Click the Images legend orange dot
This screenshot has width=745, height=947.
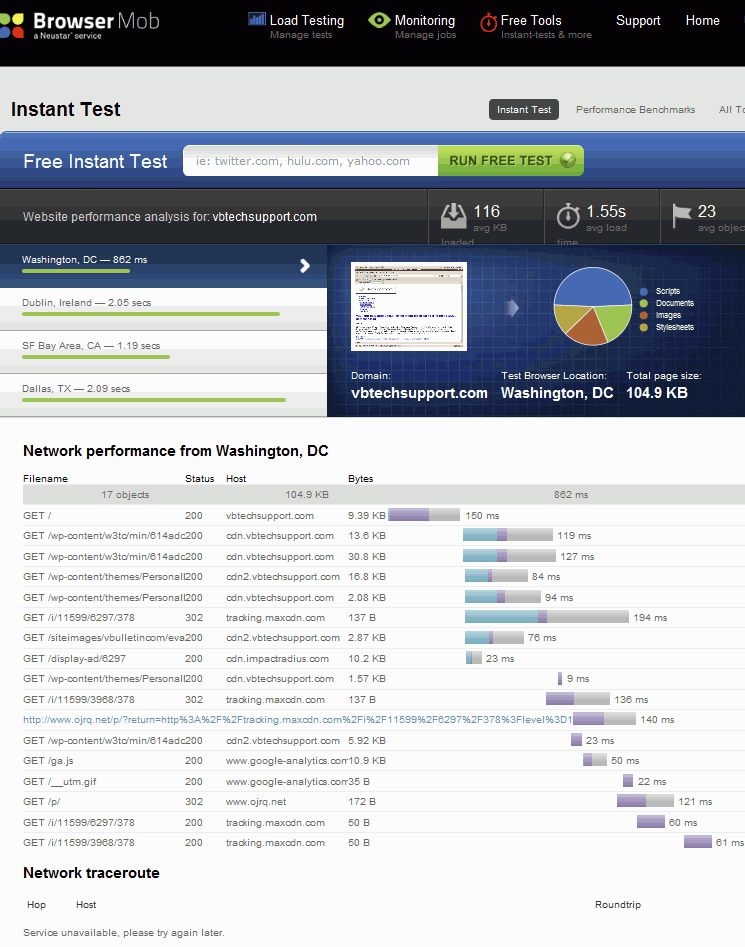pos(644,315)
